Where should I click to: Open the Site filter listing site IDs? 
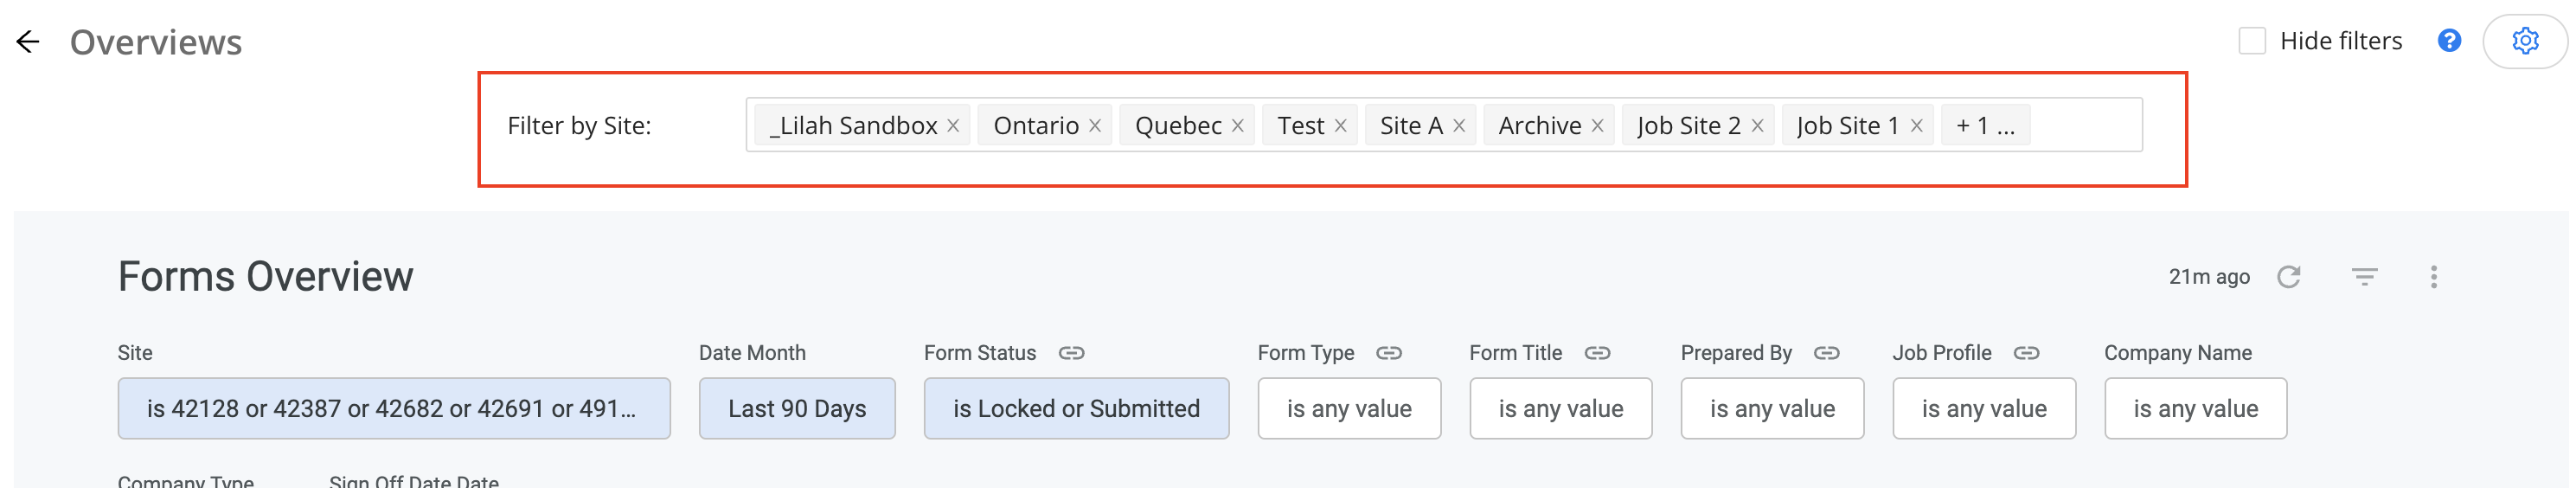394,408
